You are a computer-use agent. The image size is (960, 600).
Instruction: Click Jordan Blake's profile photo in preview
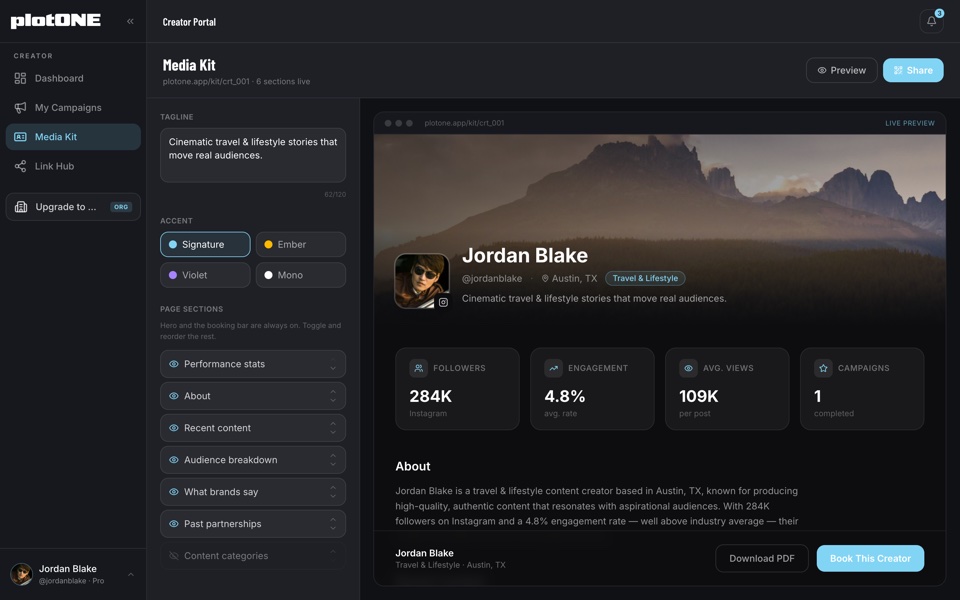click(422, 281)
